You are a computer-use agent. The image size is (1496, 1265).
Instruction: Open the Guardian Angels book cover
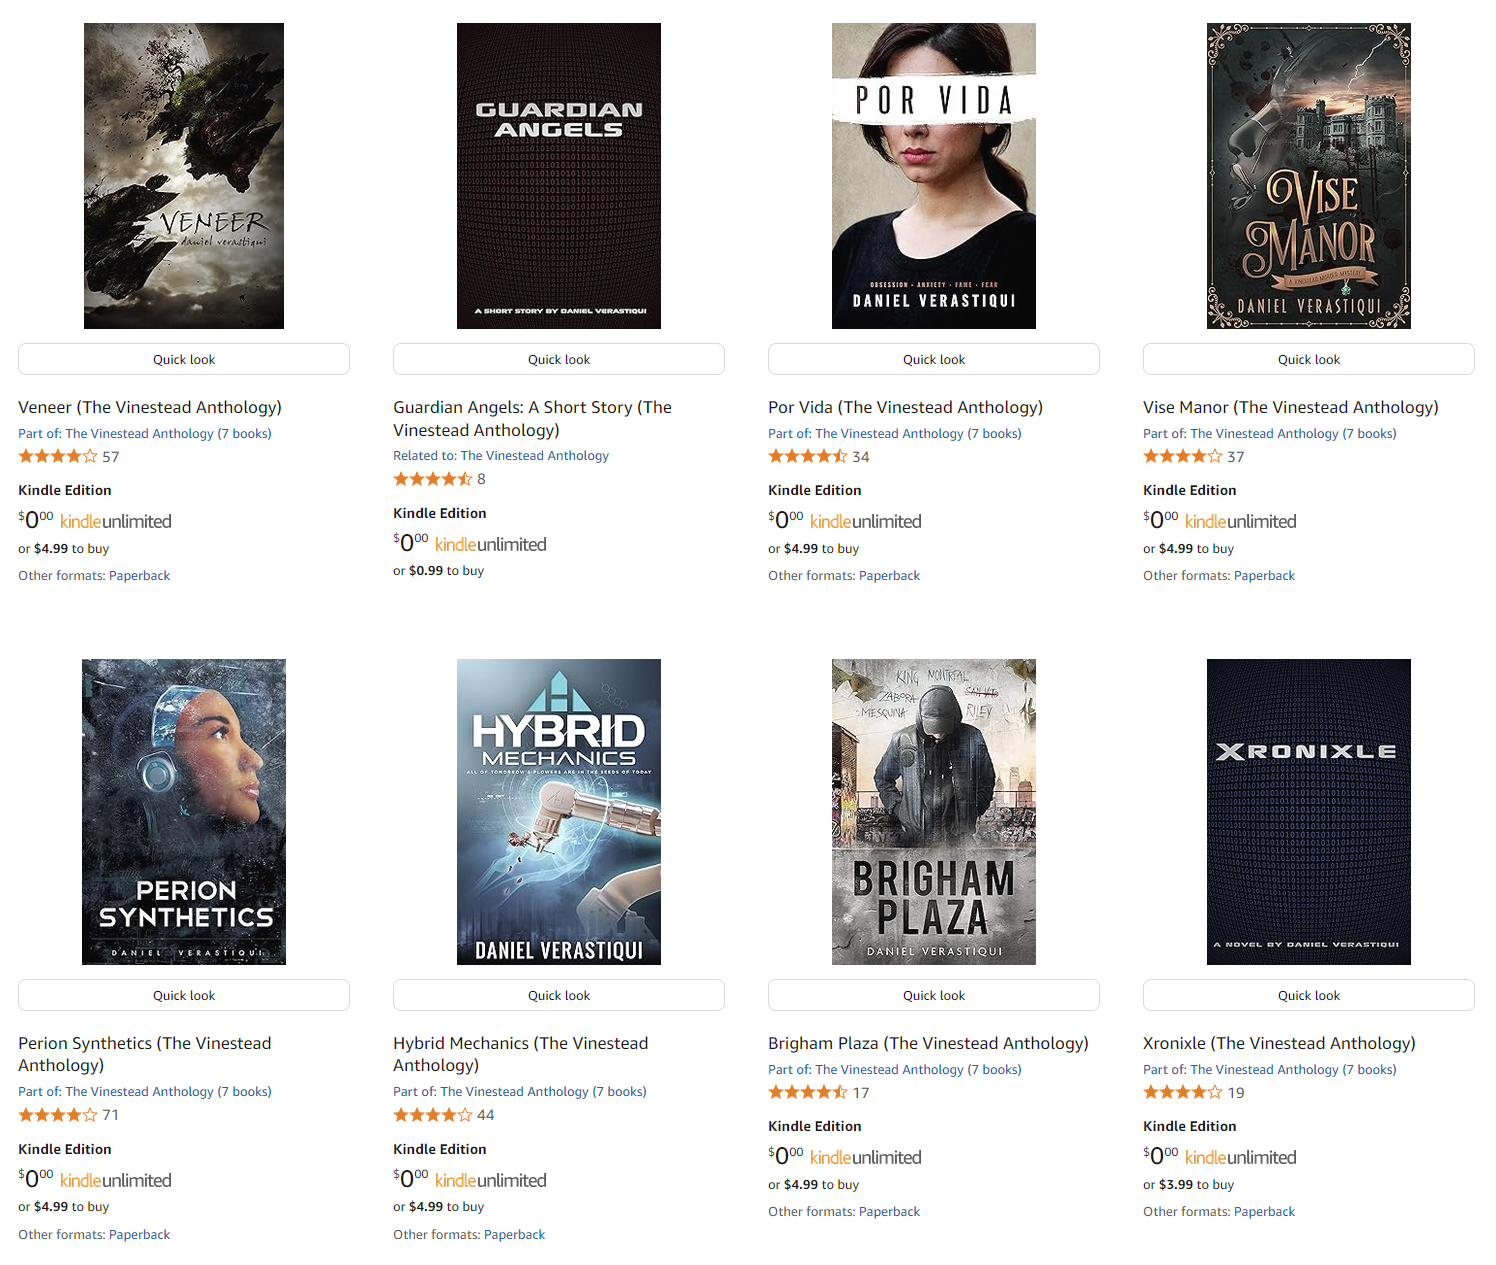[x=559, y=176]
